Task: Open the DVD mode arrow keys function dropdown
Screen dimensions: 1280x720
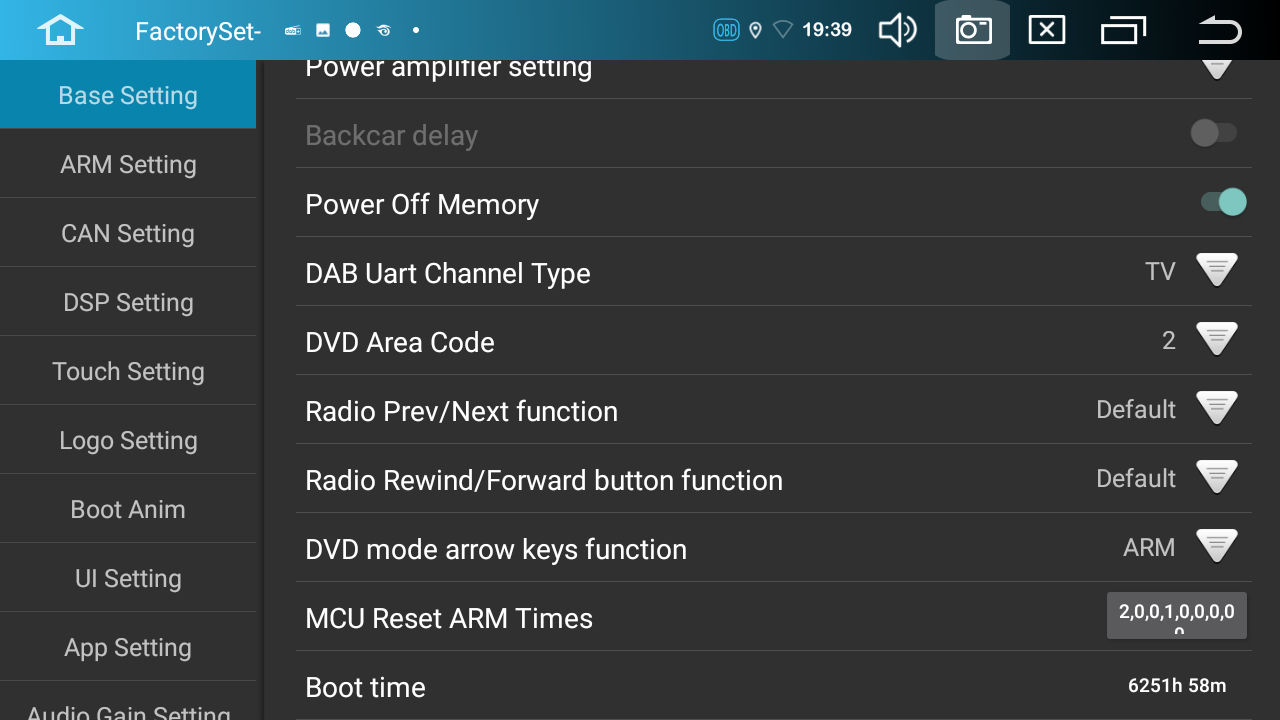Action: click(x=1217, y=547)
